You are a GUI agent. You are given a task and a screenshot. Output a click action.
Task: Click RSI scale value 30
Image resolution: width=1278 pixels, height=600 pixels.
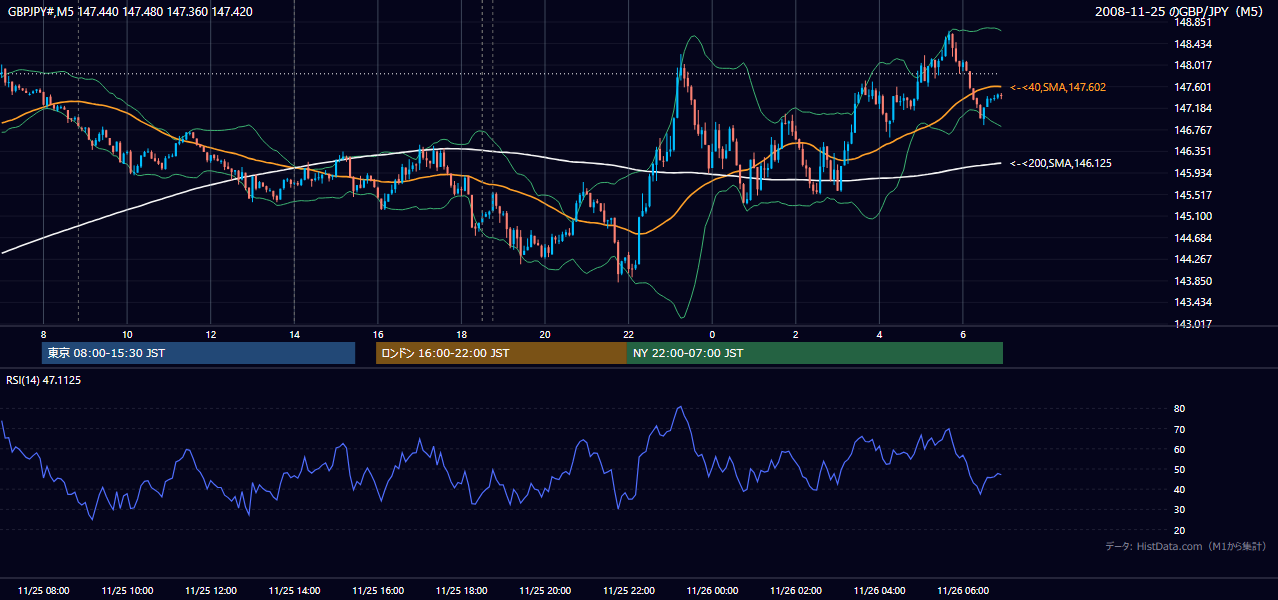pos(1180,510)
